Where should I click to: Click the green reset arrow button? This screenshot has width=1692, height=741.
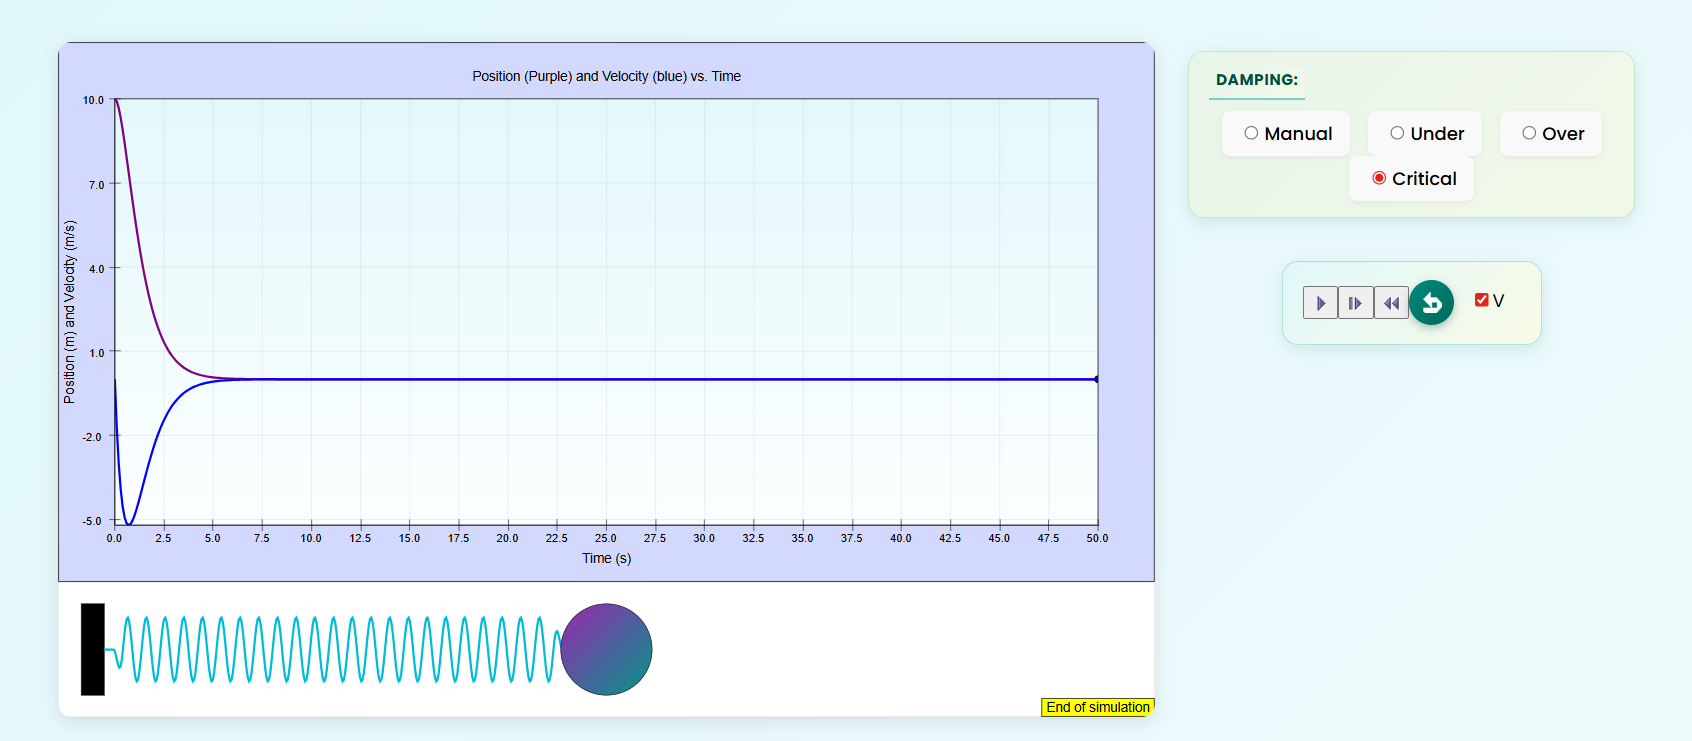(1431, 302)
